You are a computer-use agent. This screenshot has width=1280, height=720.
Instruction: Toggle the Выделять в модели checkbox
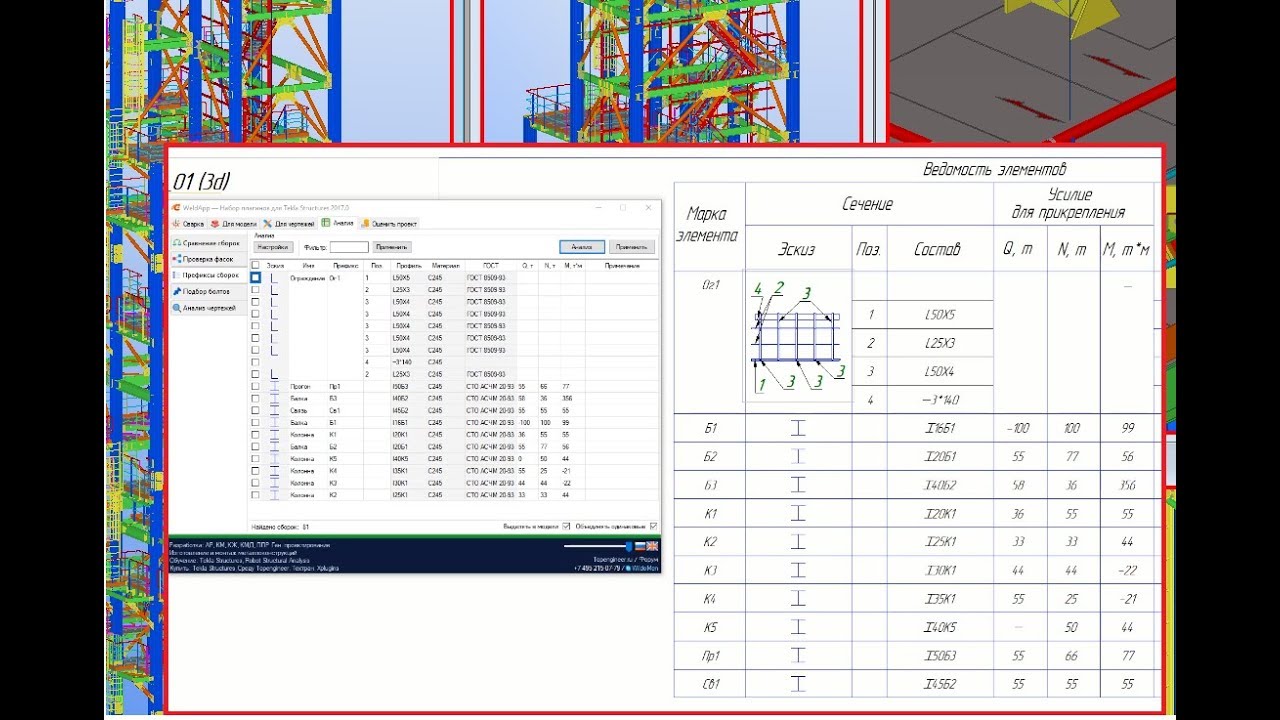(x=566, y=526)
